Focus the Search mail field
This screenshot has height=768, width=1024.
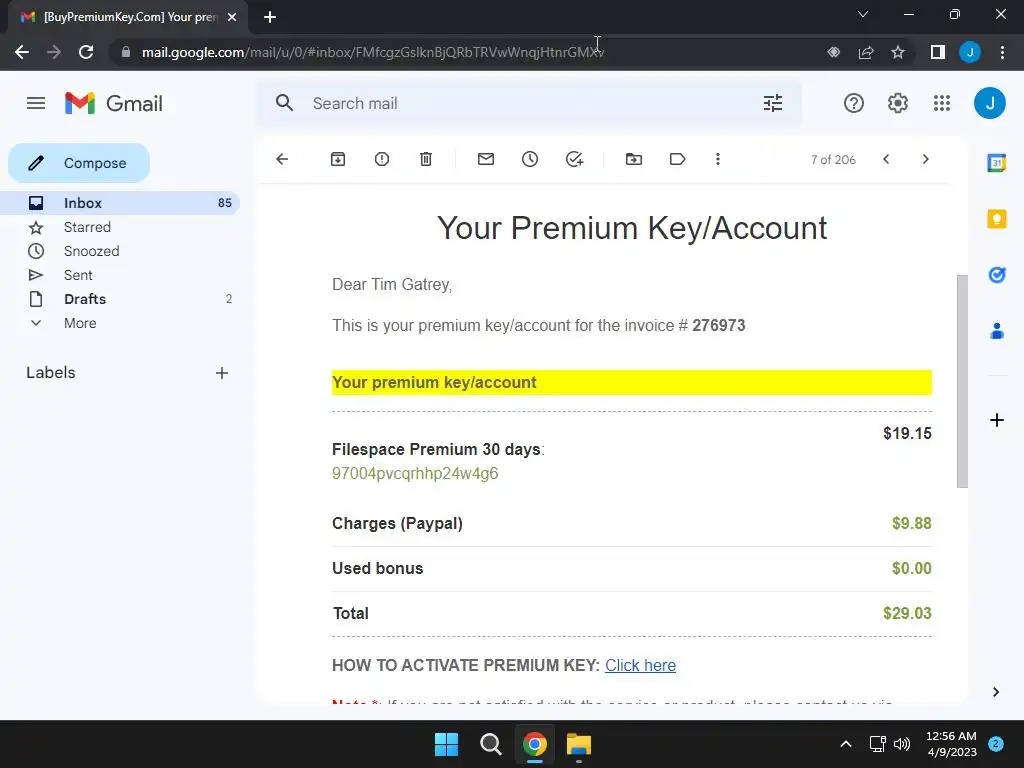(529, 103)
